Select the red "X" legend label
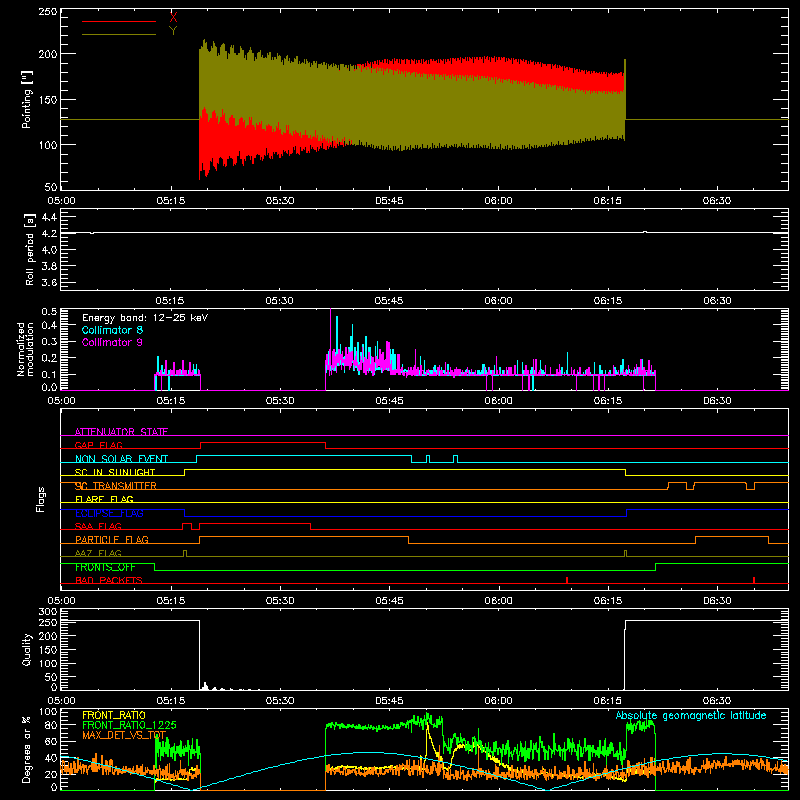The image size is (800, 800). [173, 17]
